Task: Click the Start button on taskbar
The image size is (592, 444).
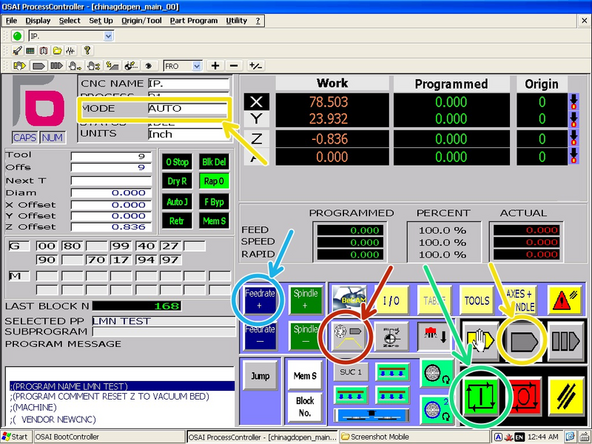Action: [x=15, y=437]
